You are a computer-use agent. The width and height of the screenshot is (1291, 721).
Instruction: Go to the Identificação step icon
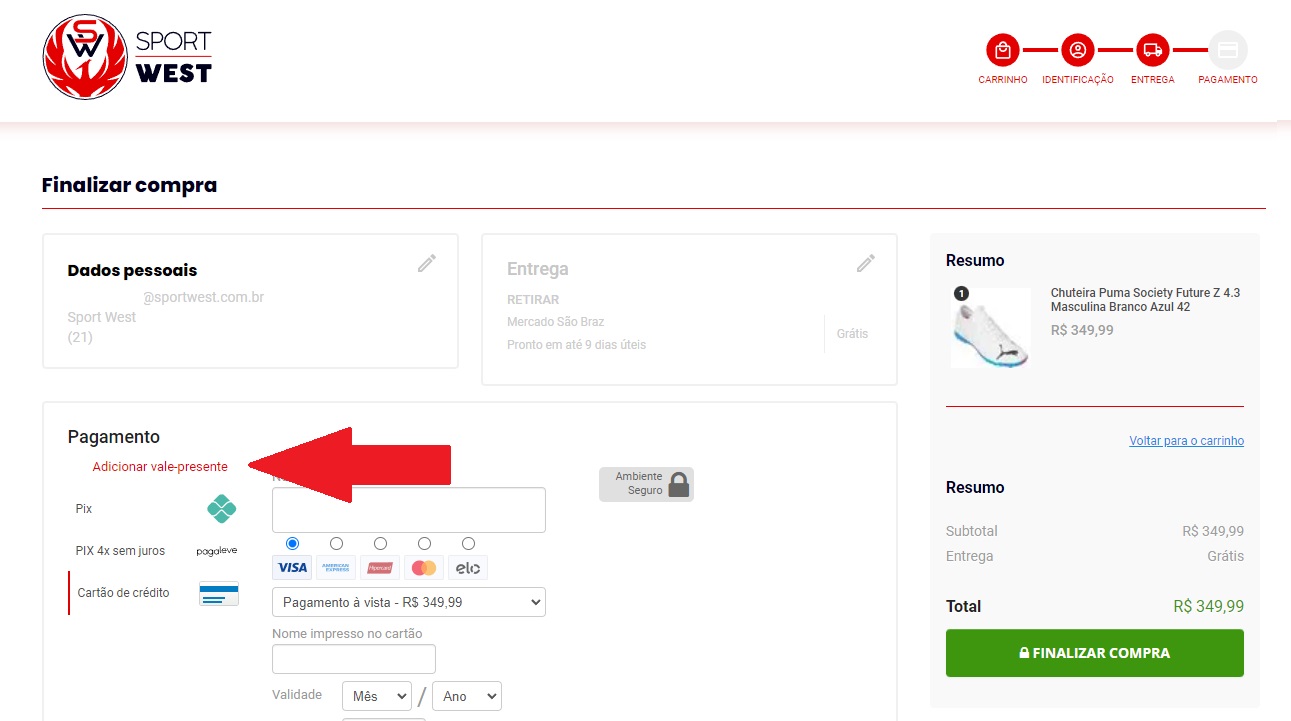click(x=1077, y=49)
